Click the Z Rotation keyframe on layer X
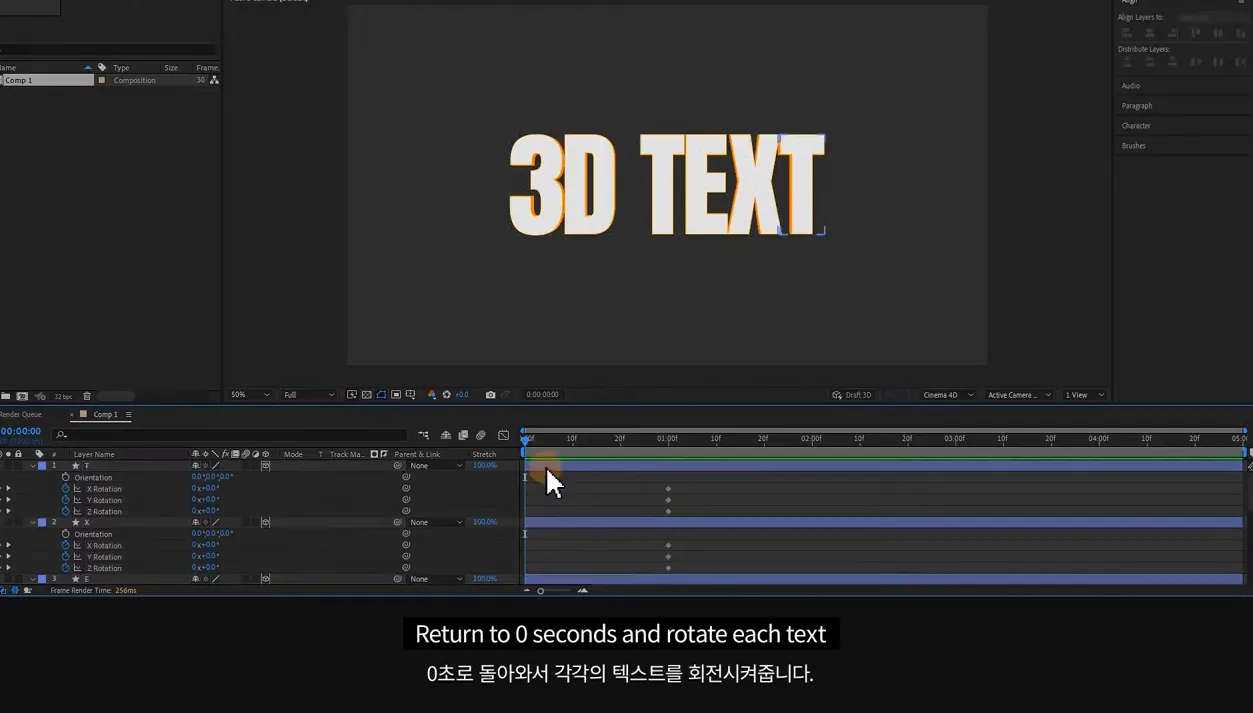Image resolution: width=1253 pixels, height=713 pixels. [668, 568]
